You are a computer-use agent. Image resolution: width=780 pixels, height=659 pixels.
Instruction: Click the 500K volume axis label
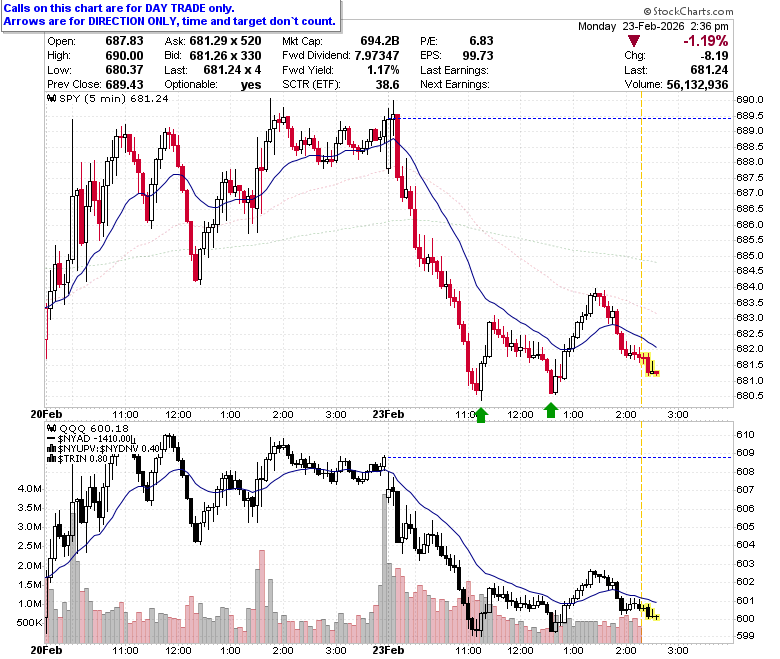(x=29, y=623)
